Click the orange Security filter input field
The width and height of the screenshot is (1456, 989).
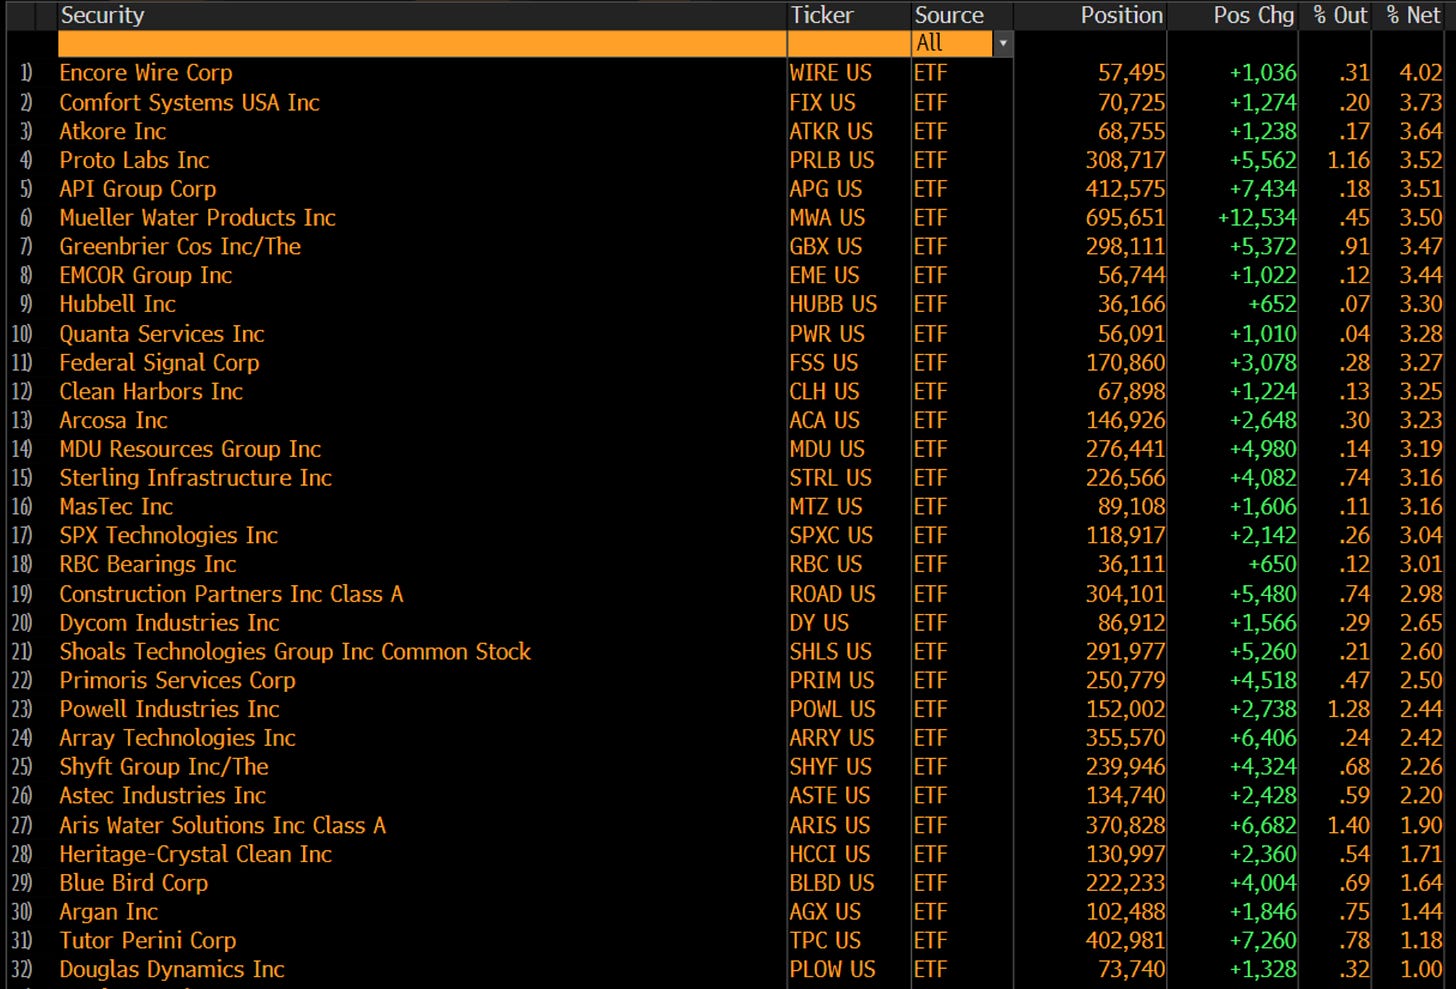click(422, 43)
